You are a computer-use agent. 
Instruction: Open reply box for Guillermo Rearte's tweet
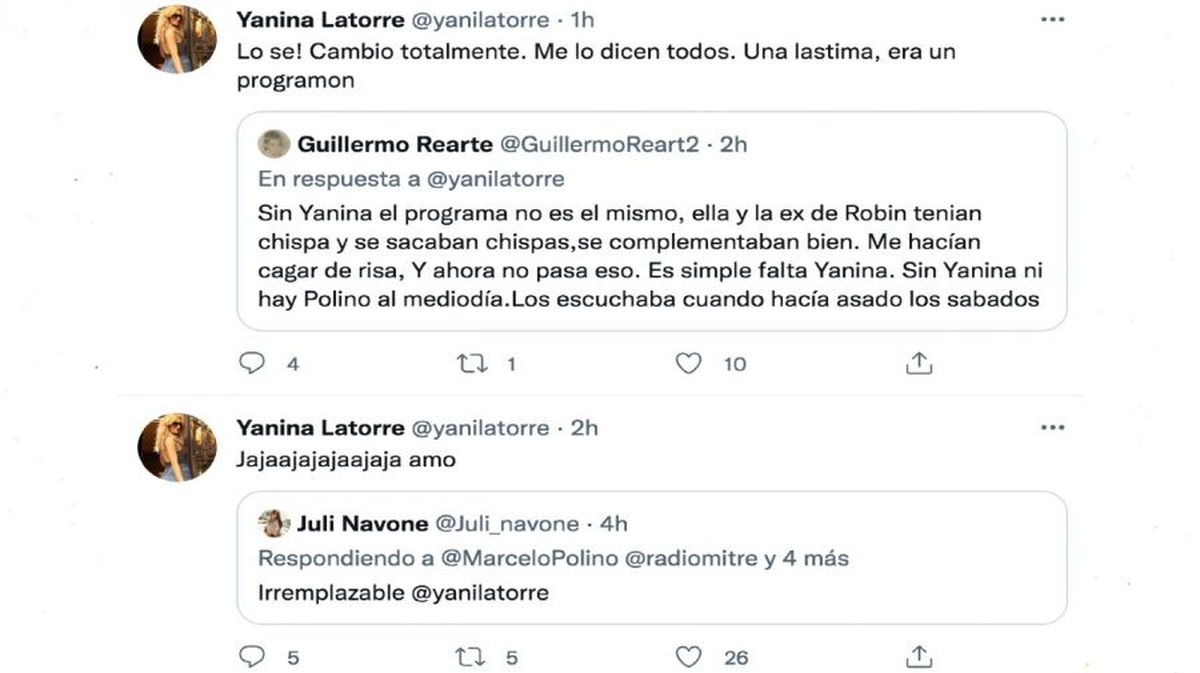252,364
